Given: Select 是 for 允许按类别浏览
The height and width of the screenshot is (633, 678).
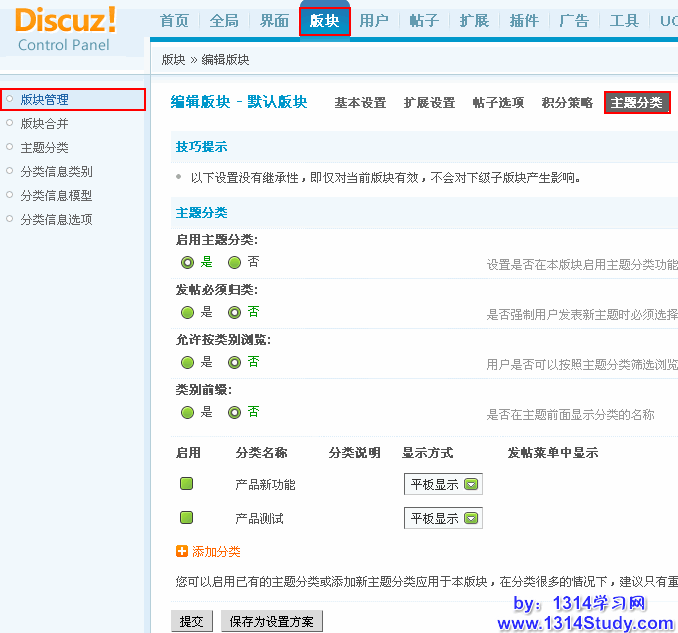Looking at the screenshot, I should [187, 362].
